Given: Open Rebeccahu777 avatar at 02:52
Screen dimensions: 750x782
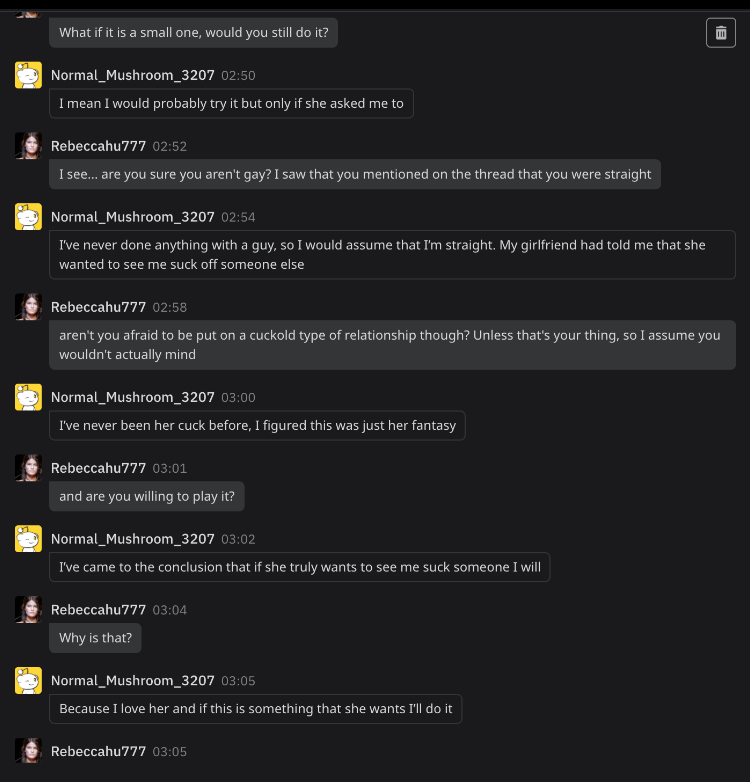Looking at the screenshot, I should click(28, 146).
